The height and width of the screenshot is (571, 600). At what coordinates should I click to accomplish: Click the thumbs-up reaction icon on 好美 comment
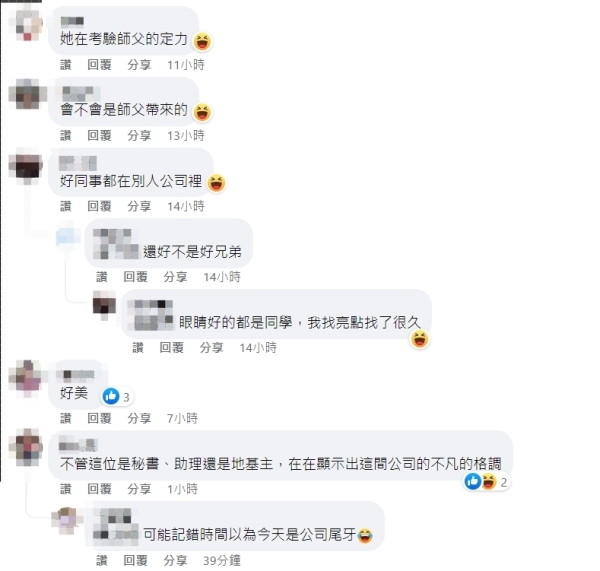click(x=111, y=396)
